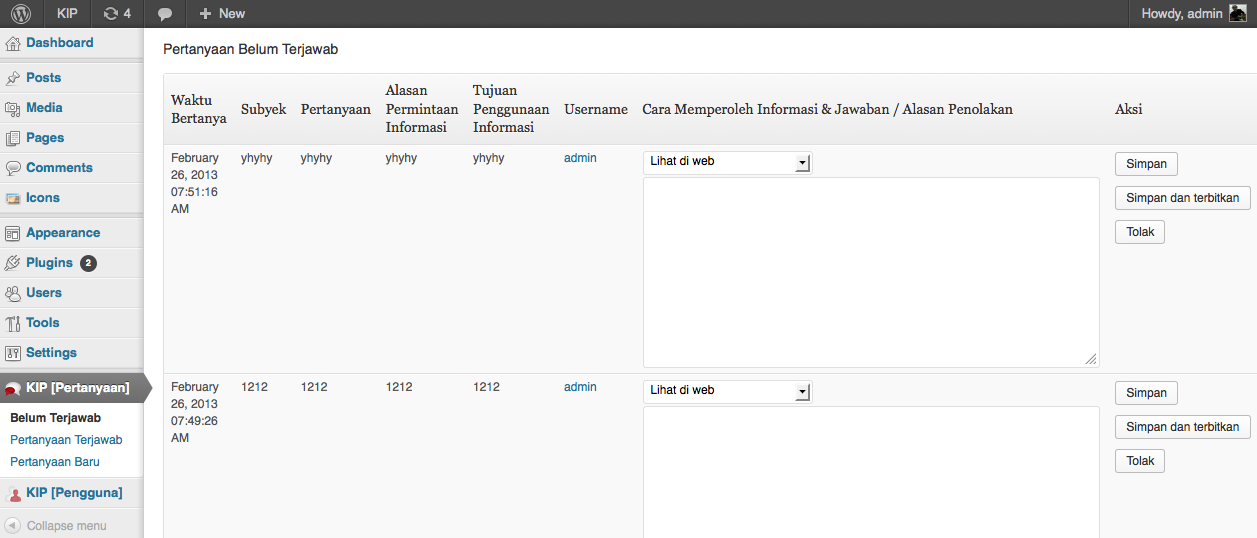Click answer textarea in yhyhy row
The image size is (1257, 538).
tap(871, 272)
